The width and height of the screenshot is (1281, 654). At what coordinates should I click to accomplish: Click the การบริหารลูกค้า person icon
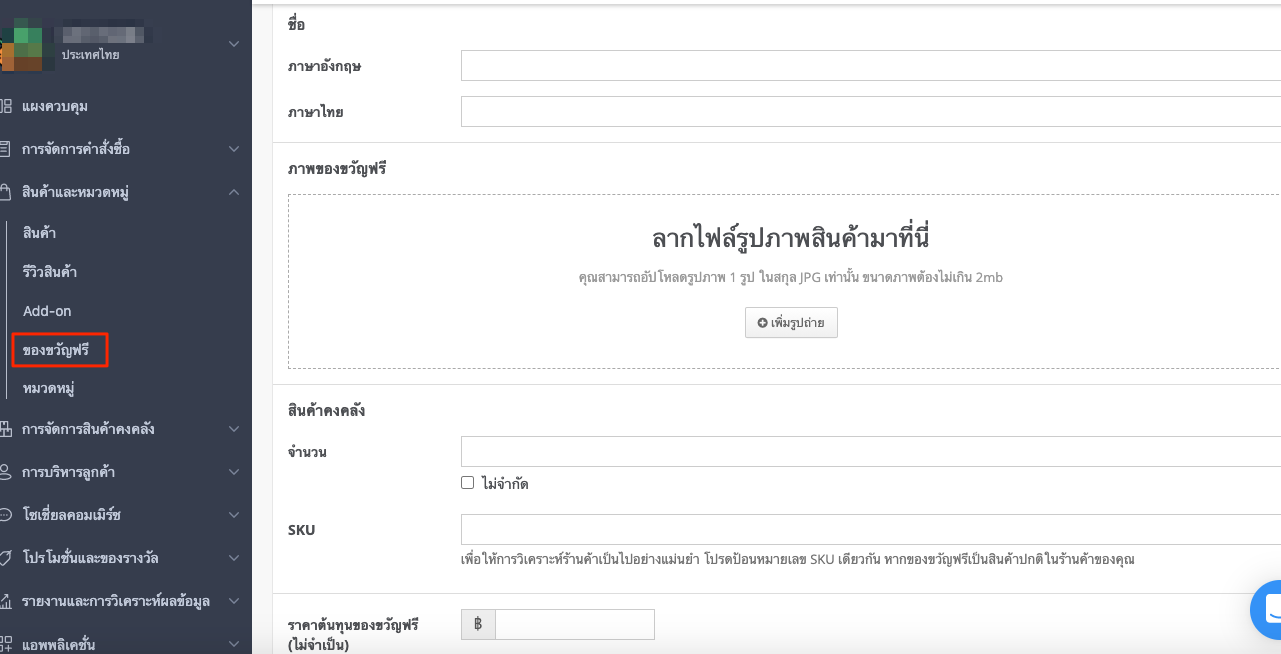5,471
